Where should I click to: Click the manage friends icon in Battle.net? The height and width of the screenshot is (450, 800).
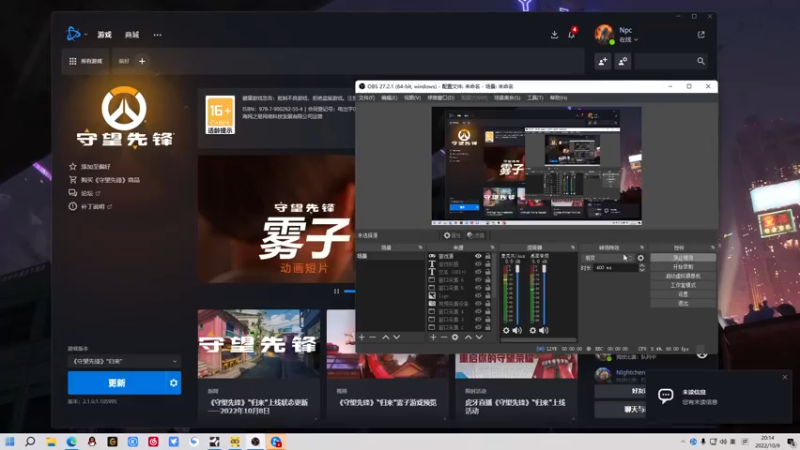point(622,61)
